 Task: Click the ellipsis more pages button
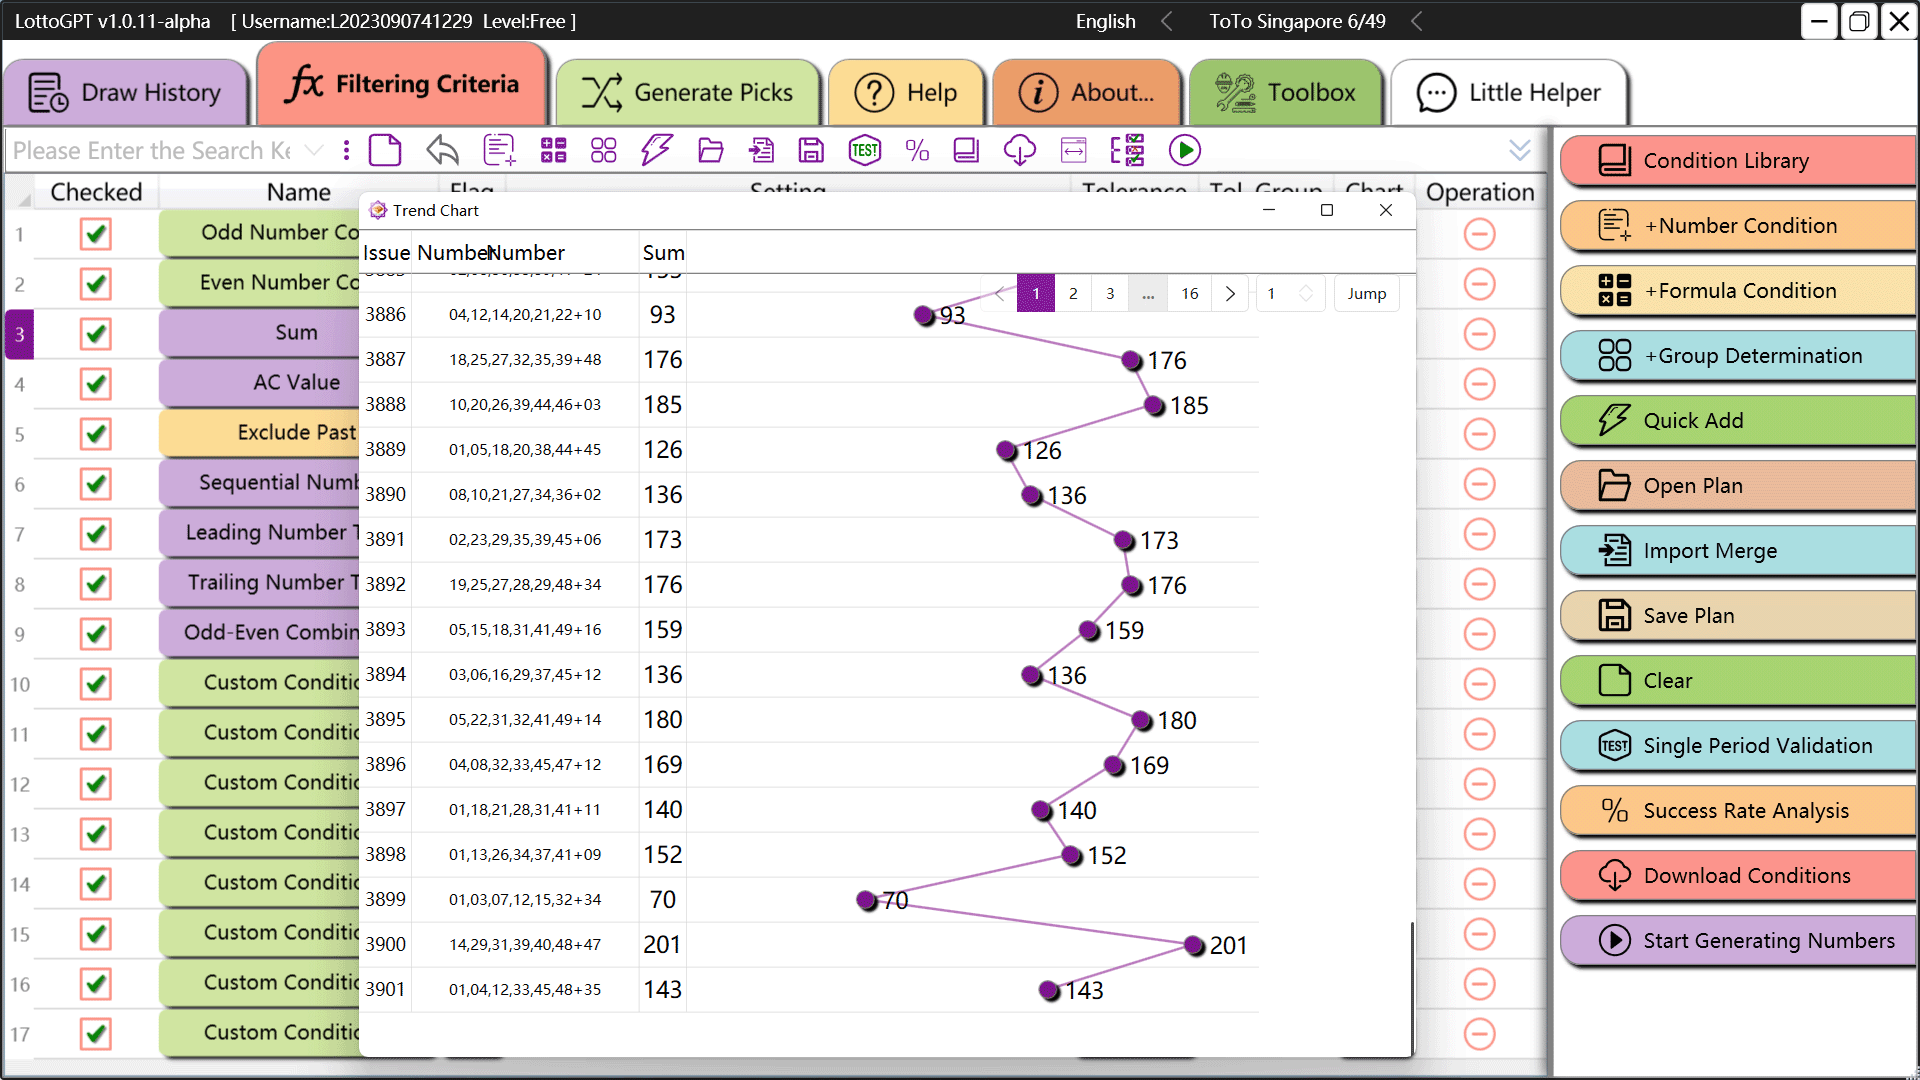point(1148,294)
